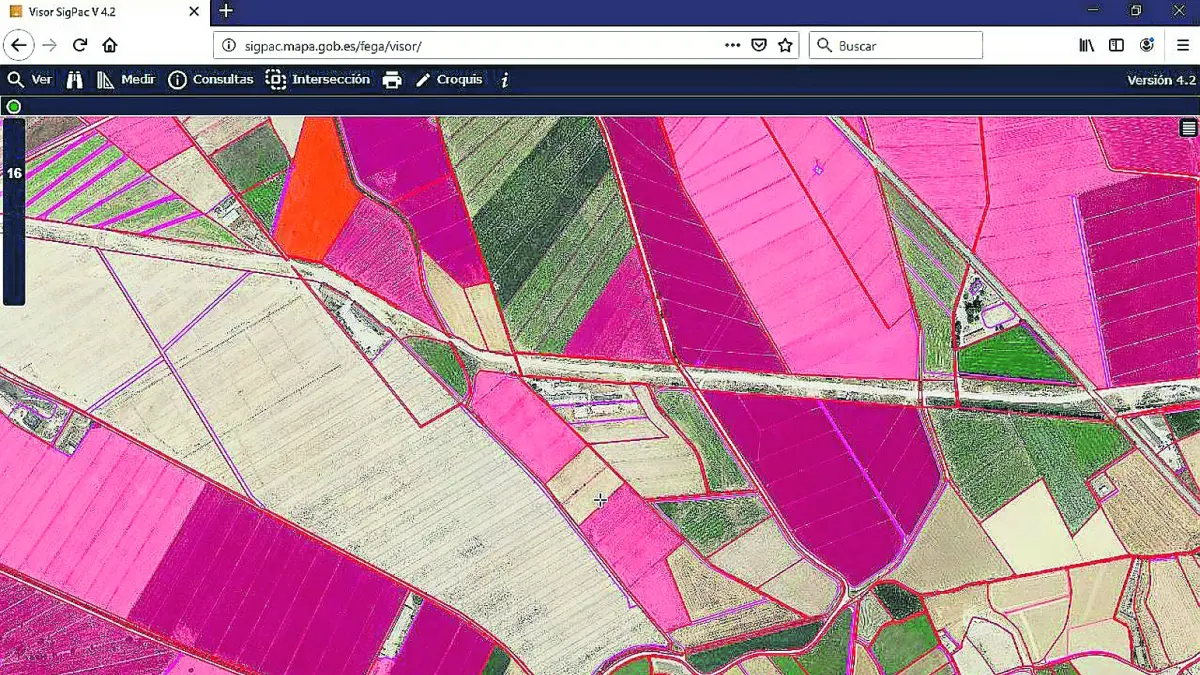Viewport: 1200px width, 675px height.
Task: Click the binoculars search icon
Action: [75, 80]
